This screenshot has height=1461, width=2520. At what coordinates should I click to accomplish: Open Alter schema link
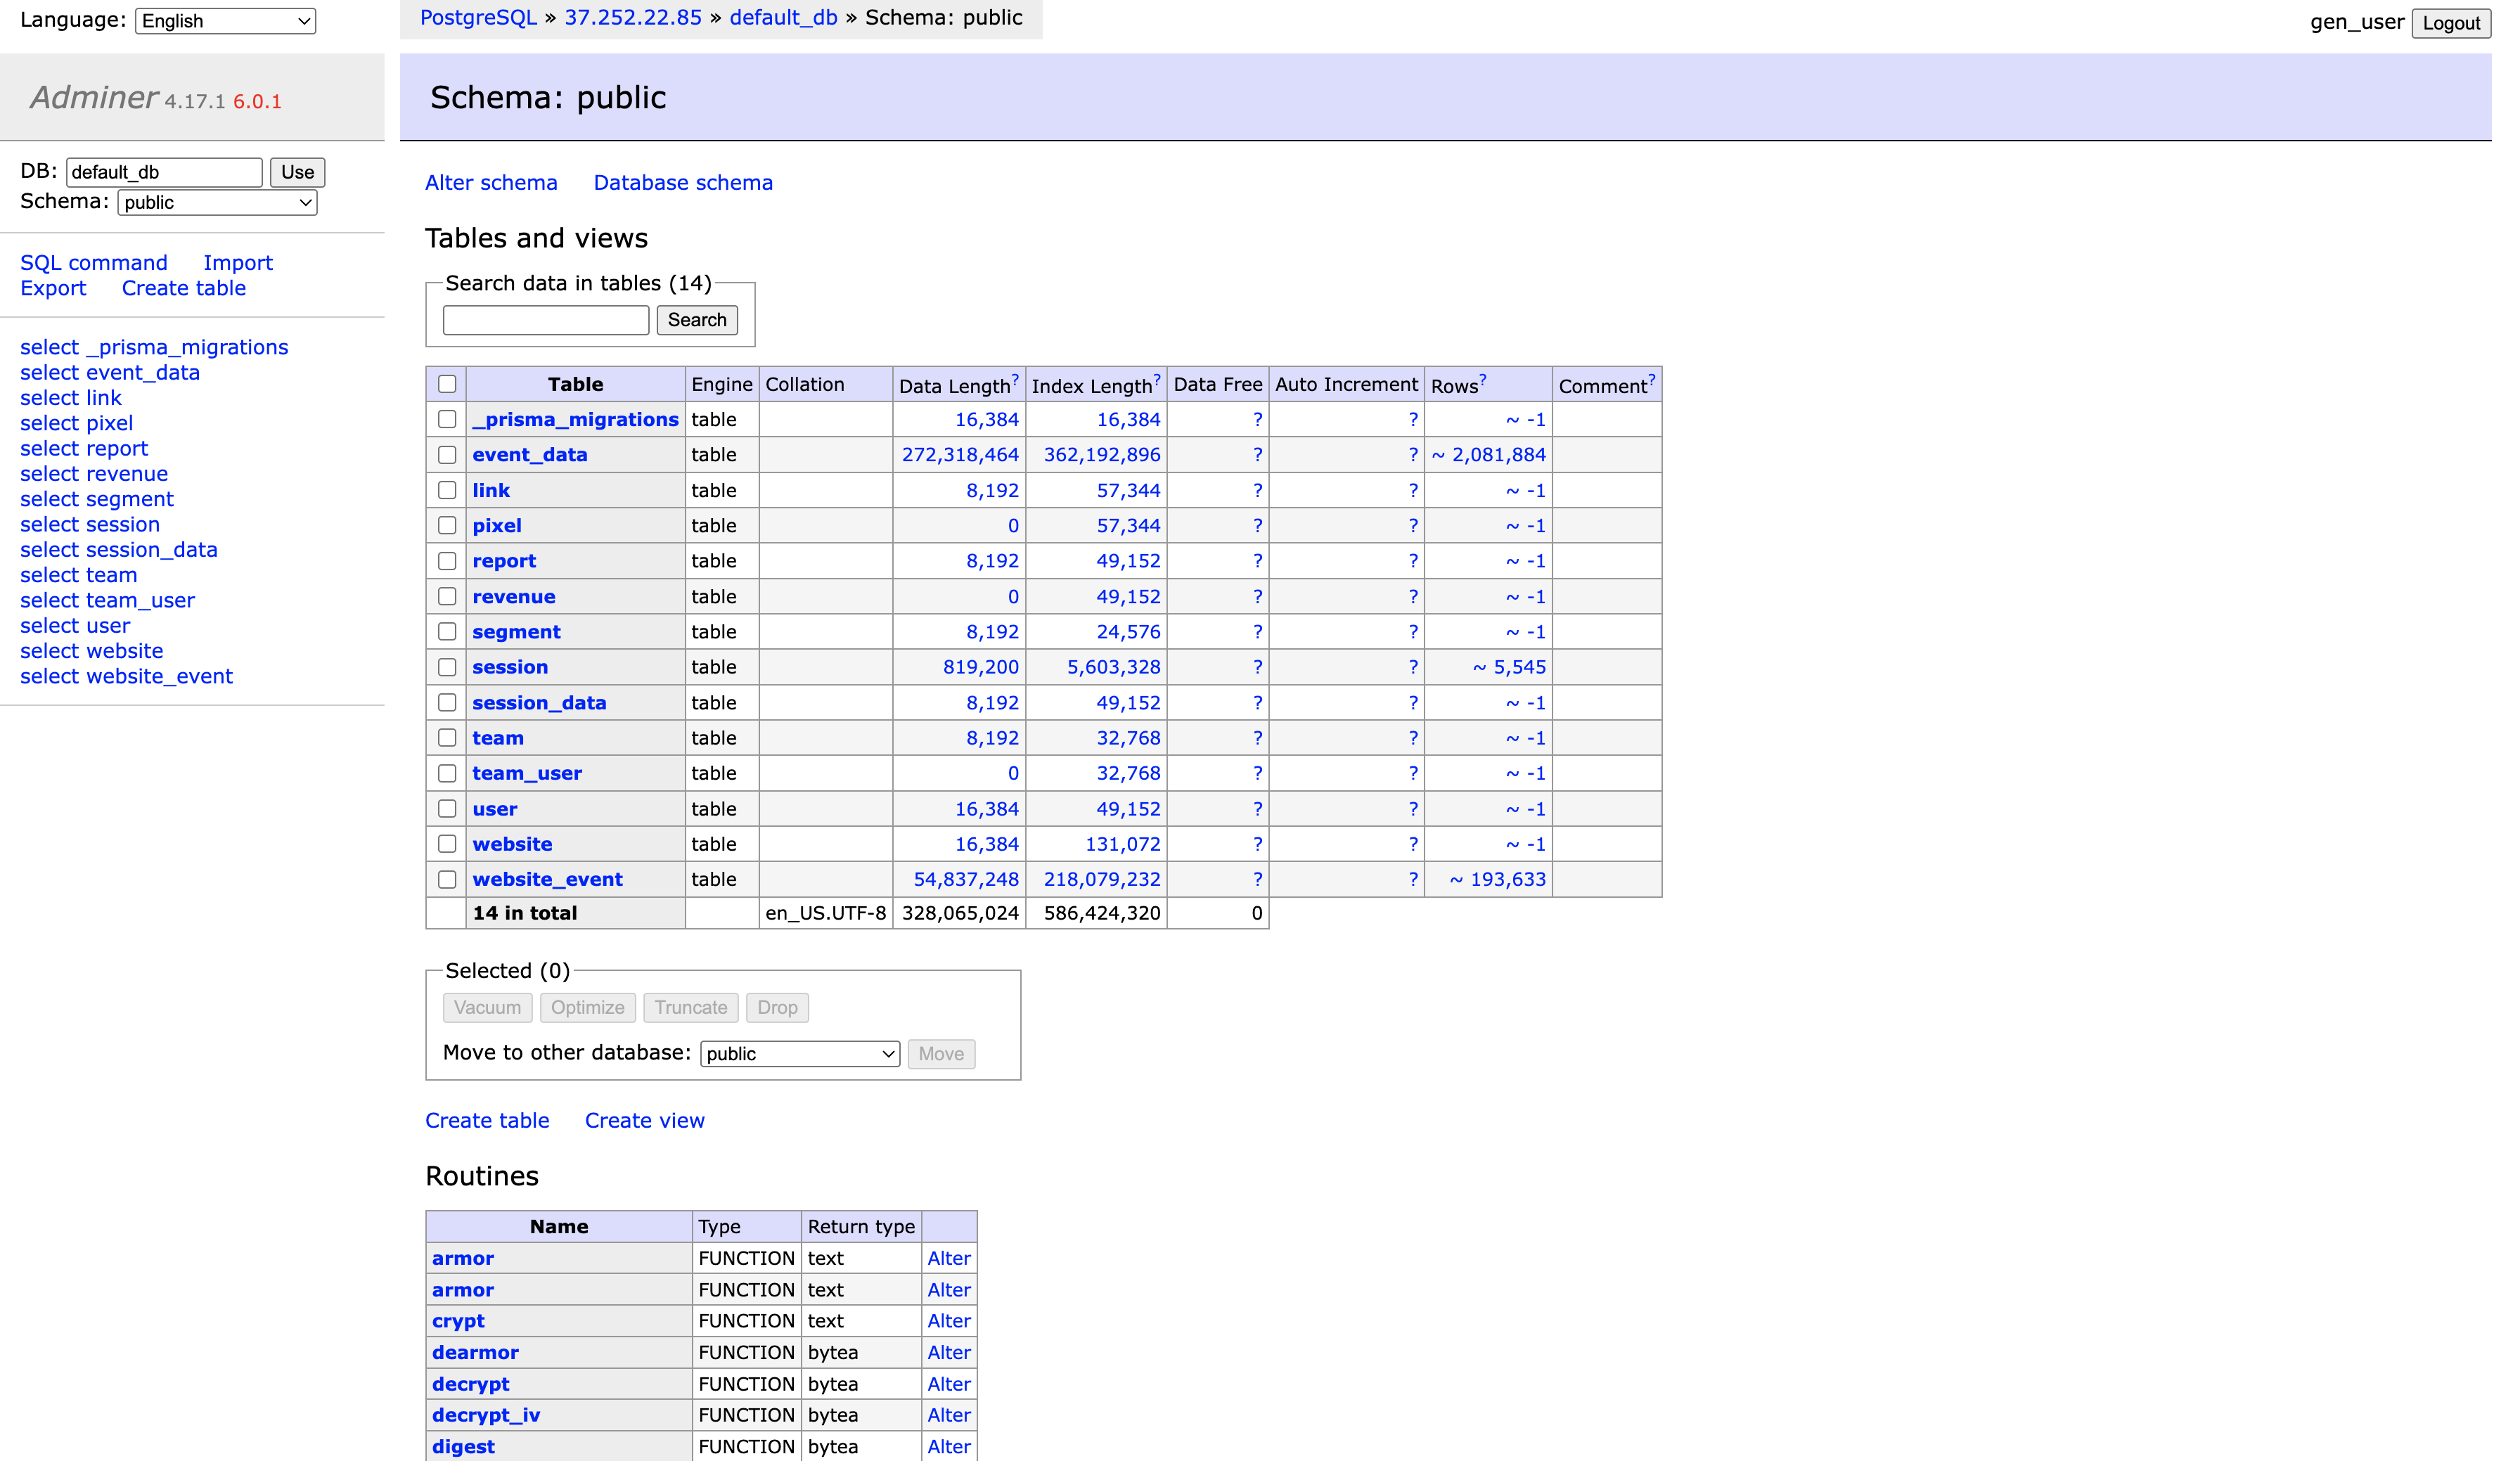[491, 182]
